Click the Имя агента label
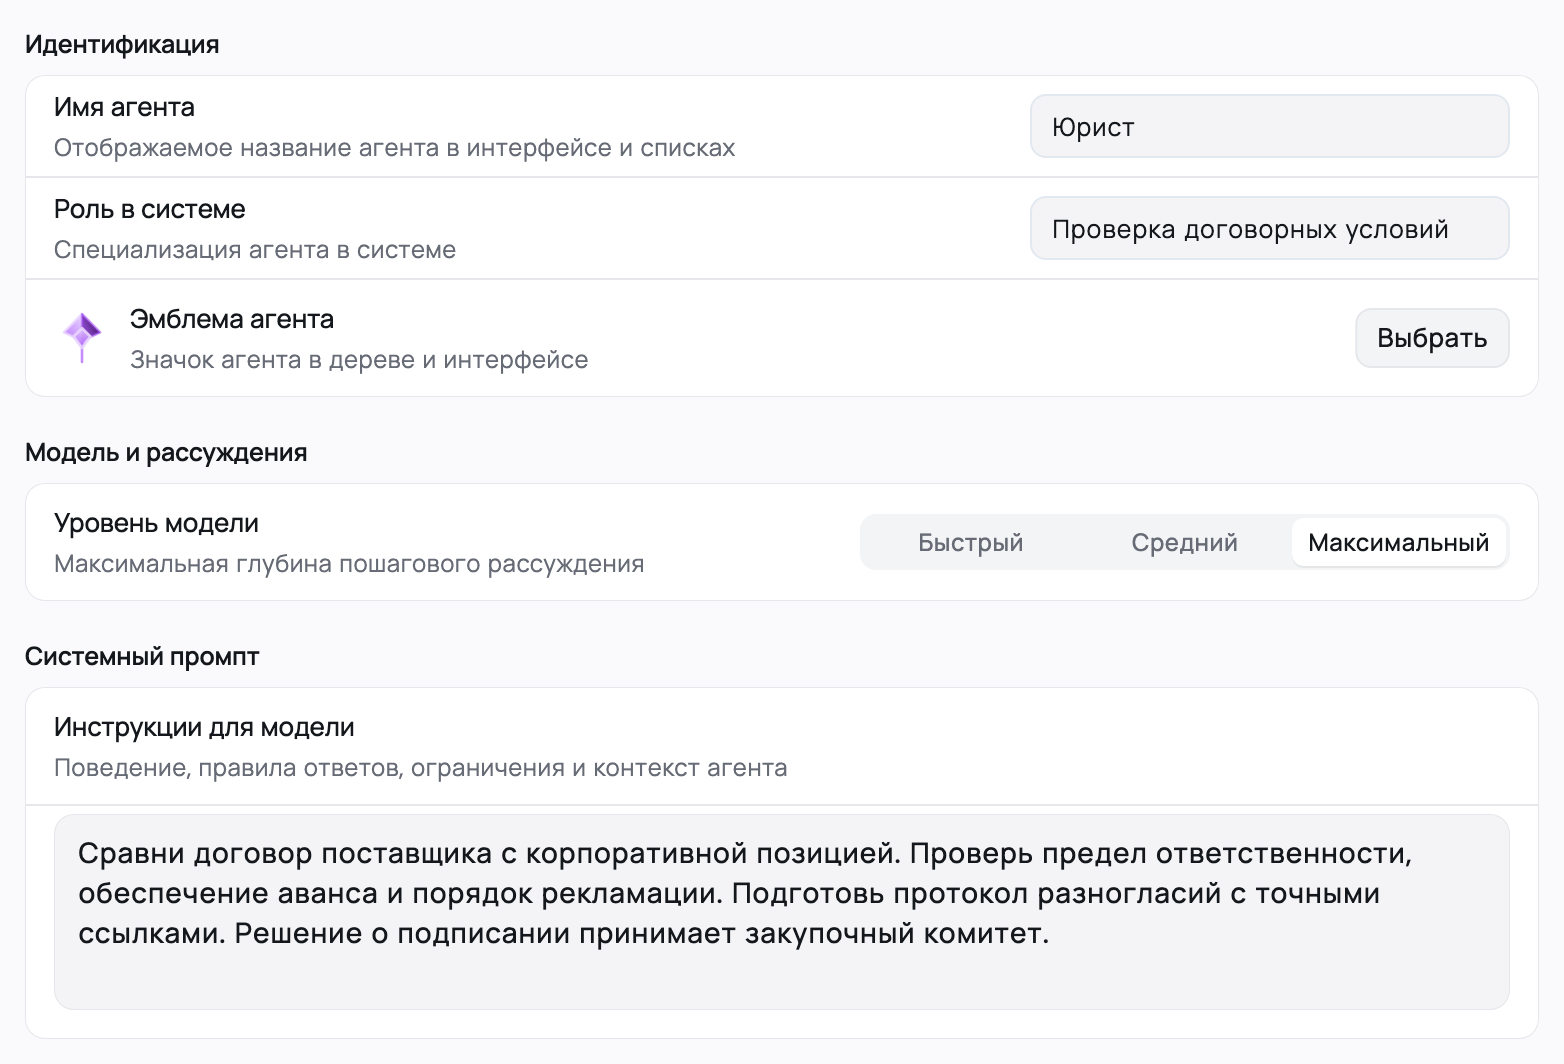Screen dimensions: 1564x1064 [124, 107]
